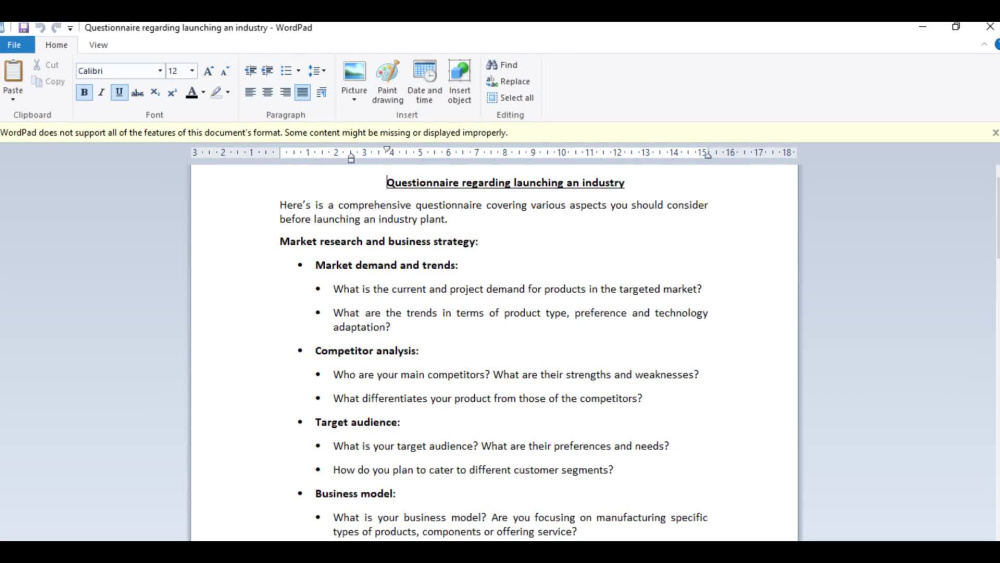Decrease paragraph indent
The height and width of the screenshot is (563, 1000).
[x=251, y=71]
